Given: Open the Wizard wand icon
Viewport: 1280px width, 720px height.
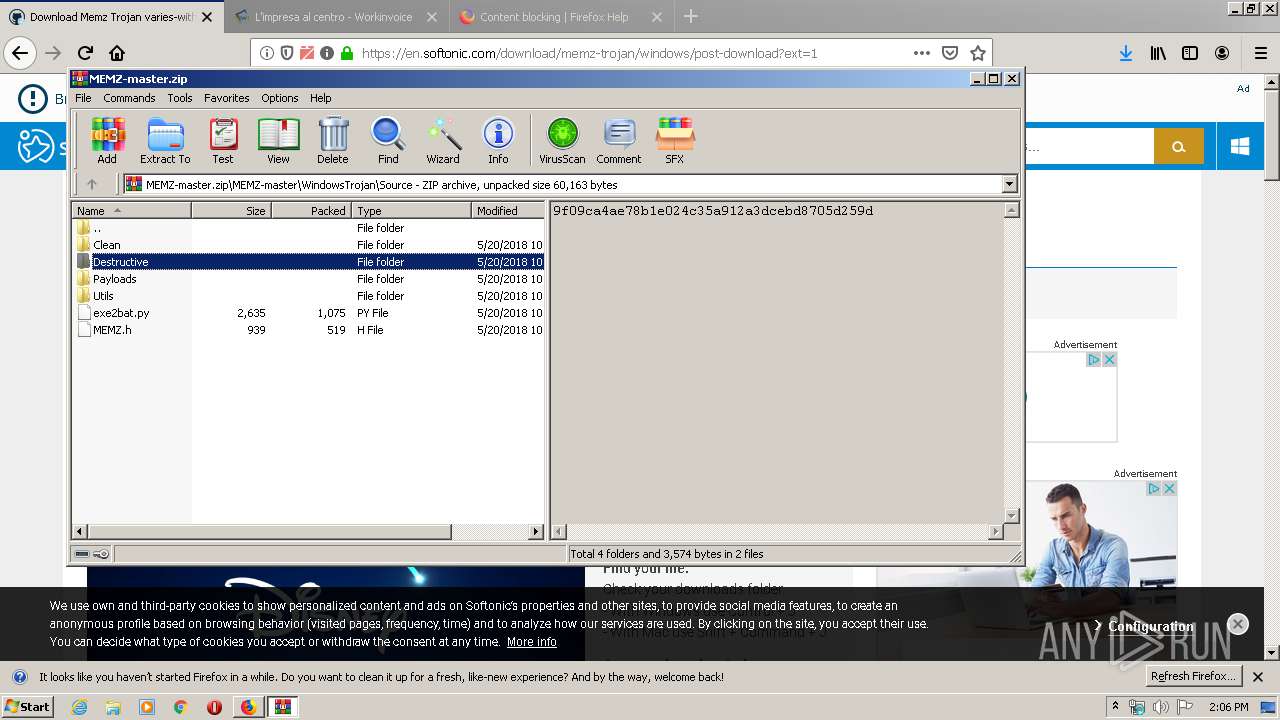Looking at the screenshot, I should (x=443, y=140).
